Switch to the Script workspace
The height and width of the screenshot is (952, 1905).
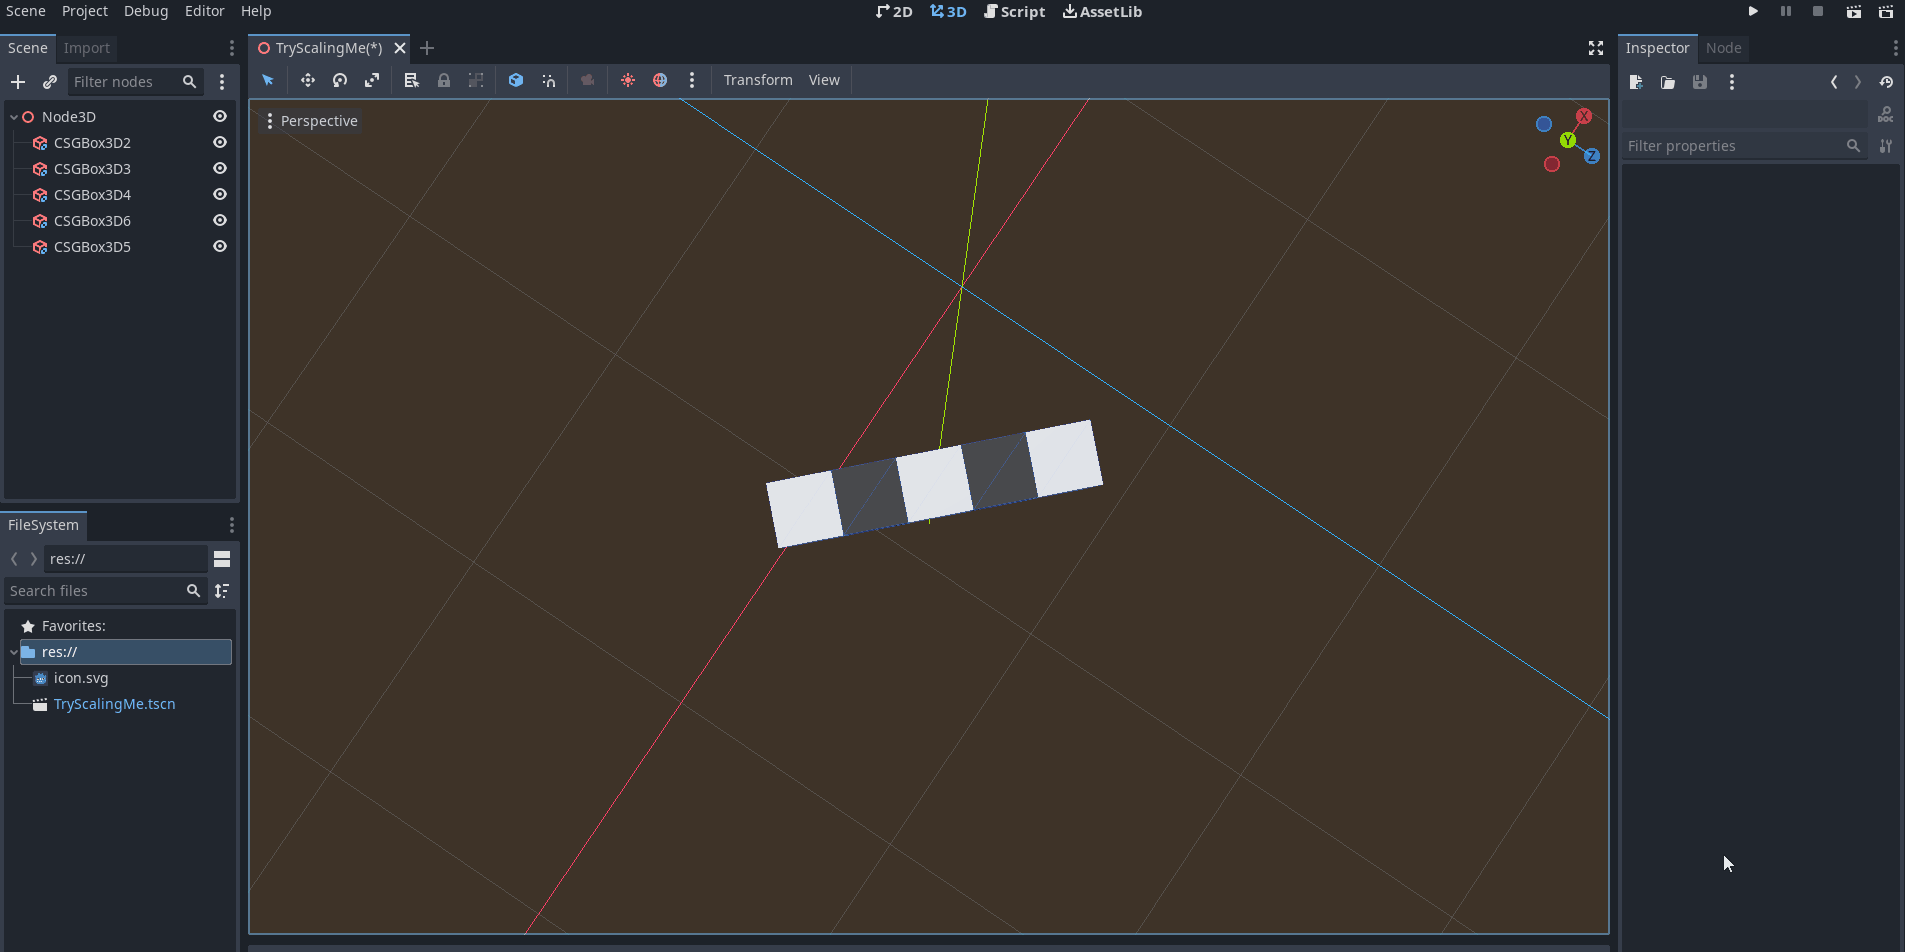[1015, 11]
